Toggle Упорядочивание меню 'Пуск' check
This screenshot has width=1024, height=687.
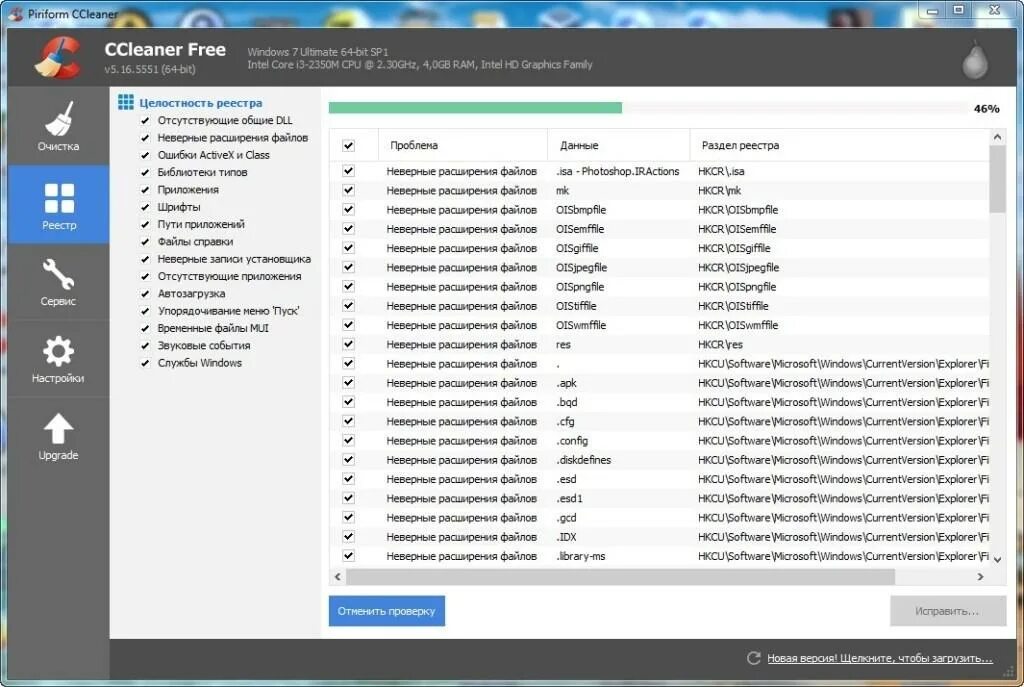click(146, 311)
